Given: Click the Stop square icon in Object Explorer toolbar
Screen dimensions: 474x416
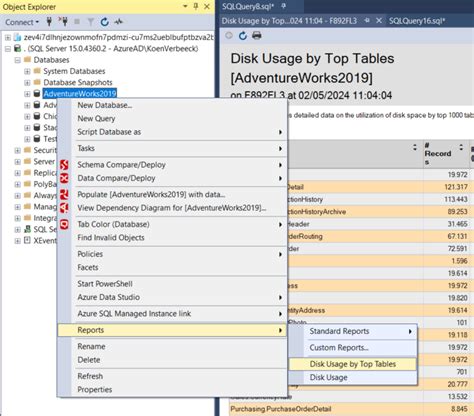Looking at the screenshot, I should click(x=77, y=22).
